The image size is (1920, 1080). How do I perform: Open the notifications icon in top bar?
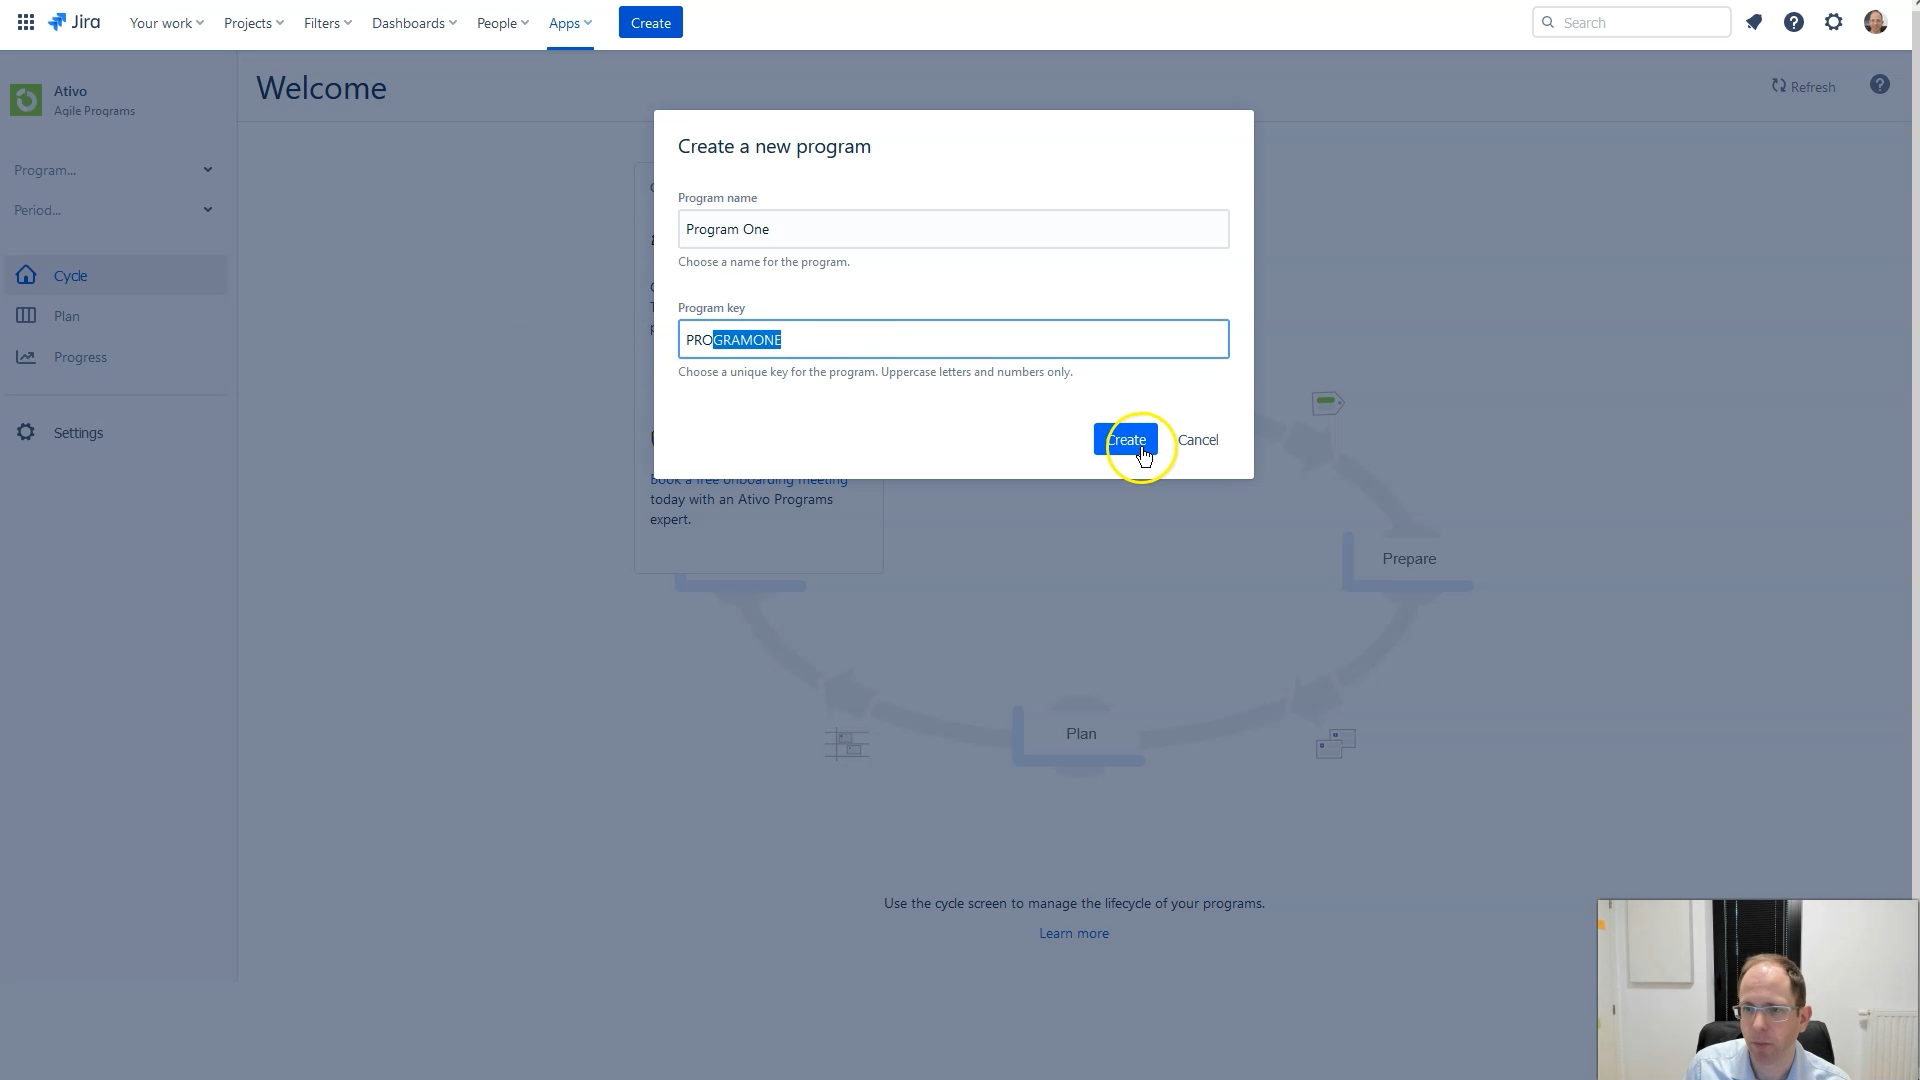[1754, 22]
